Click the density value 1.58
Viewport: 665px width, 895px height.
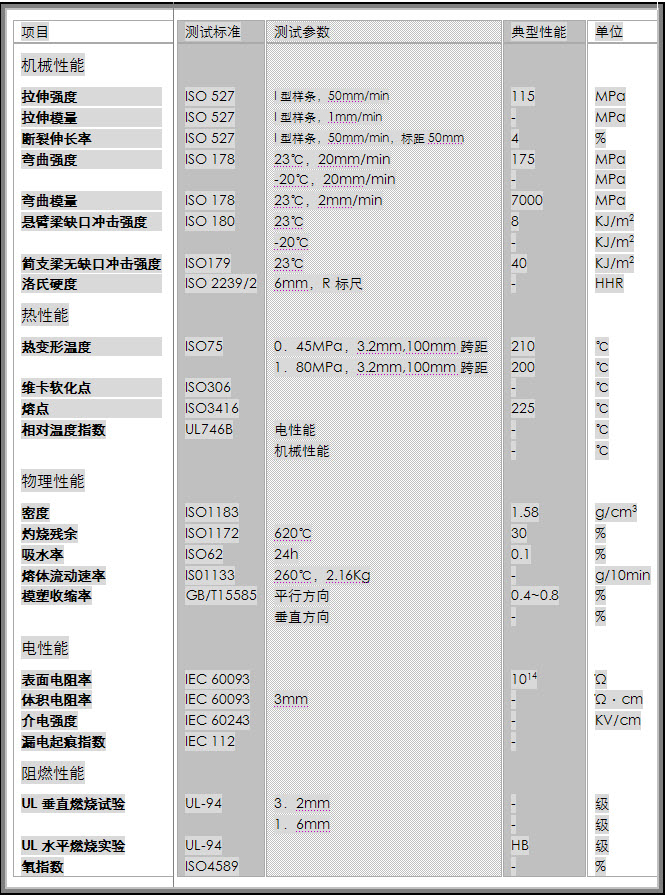click(525, 512)
